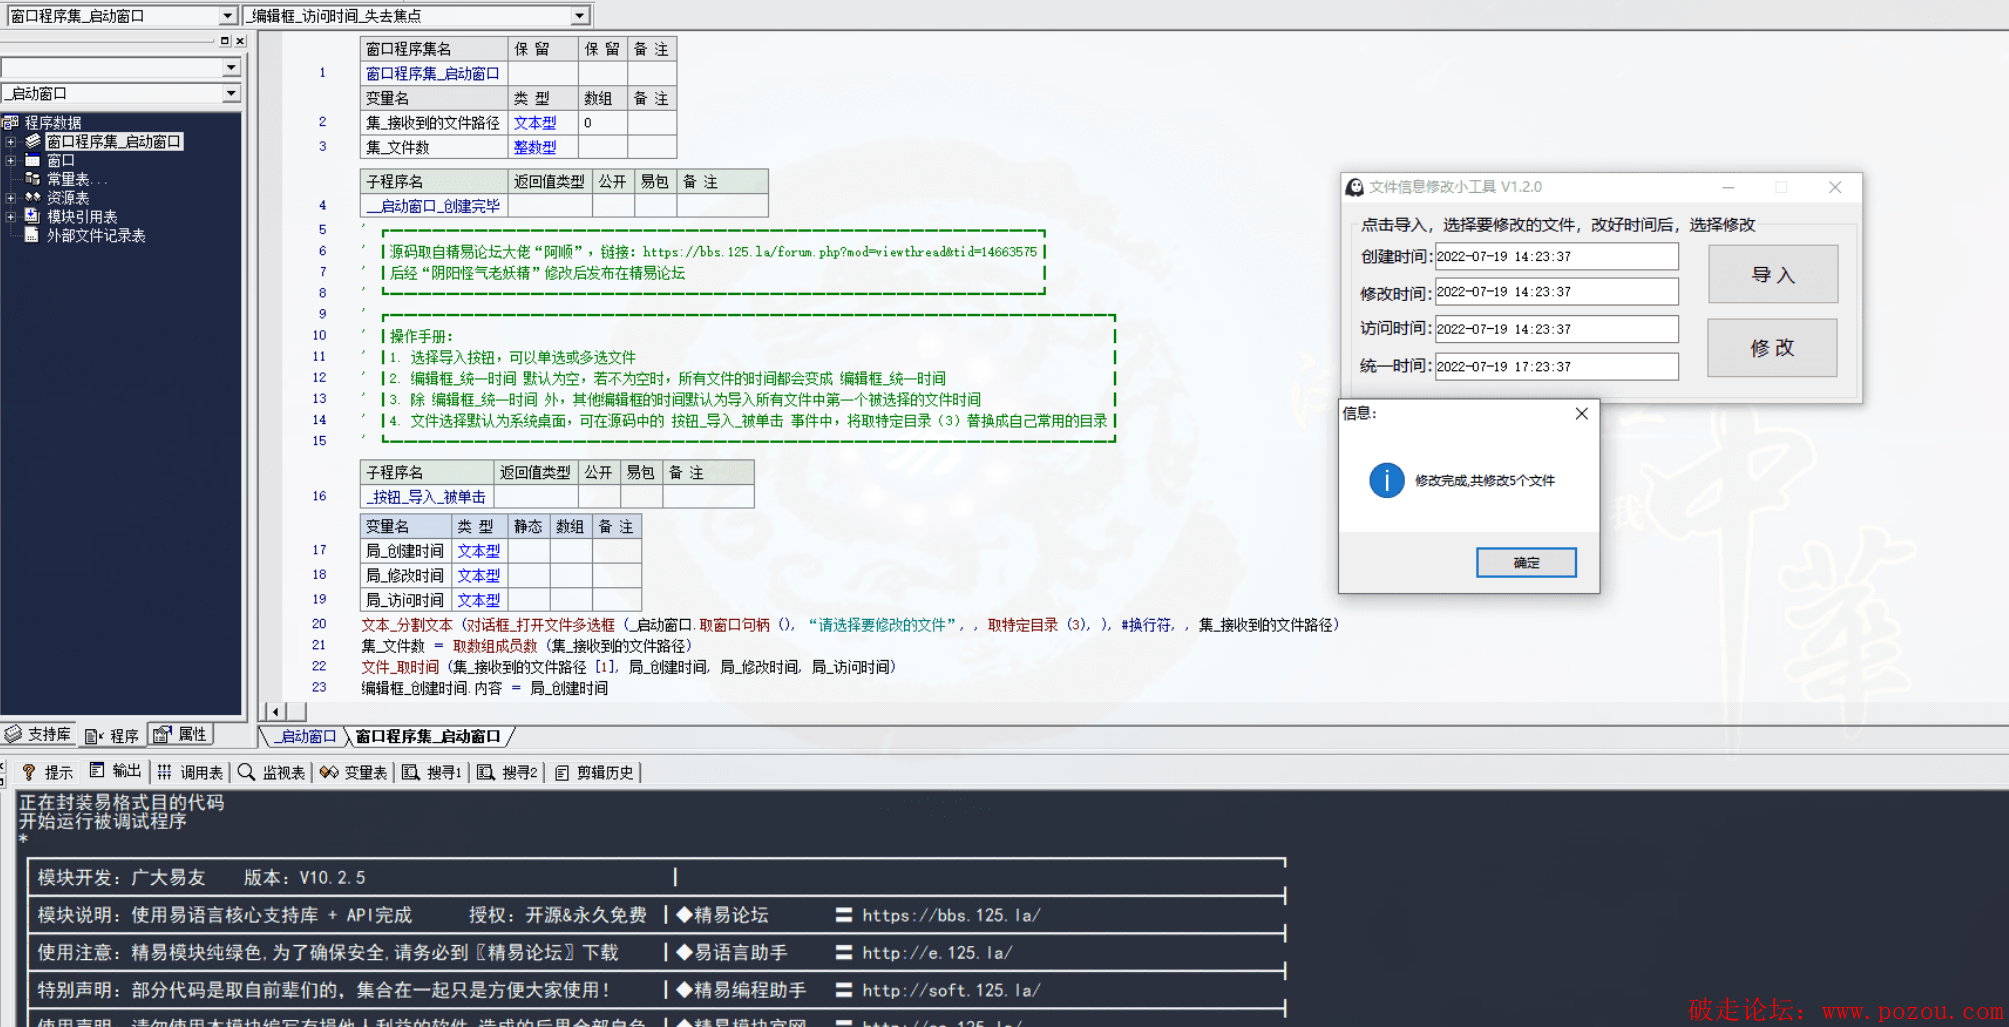The height and width of the screenshot is (1027, 2009).
Task: Float the left panel with restore icon
Action: 225,41
